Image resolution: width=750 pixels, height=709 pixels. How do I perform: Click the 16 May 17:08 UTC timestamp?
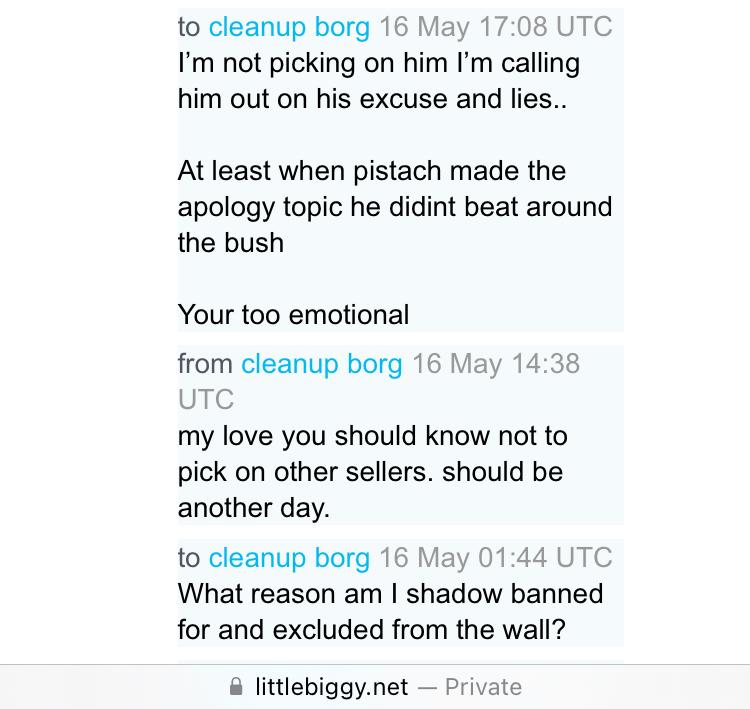[x=495, y=26]
